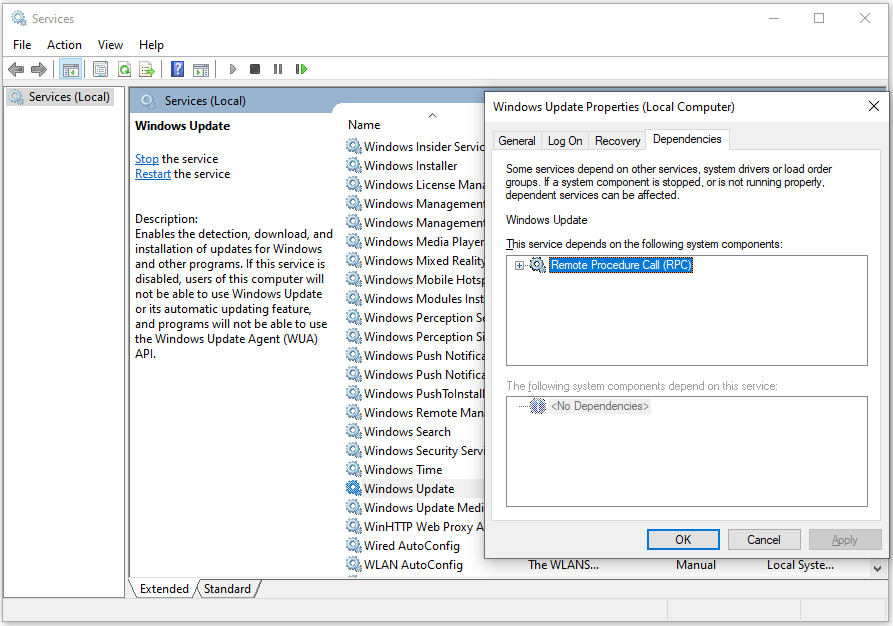Click the Restart the service link
Viewport: 893px width, 626px height.
pyautogui.click(x=153, y=174)
